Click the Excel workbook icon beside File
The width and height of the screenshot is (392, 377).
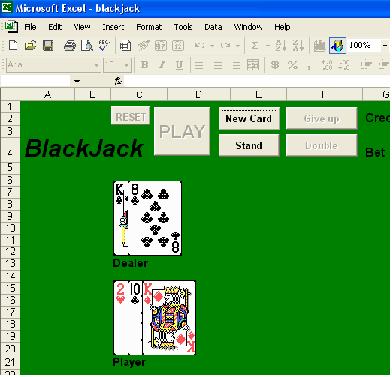[11, 26]
